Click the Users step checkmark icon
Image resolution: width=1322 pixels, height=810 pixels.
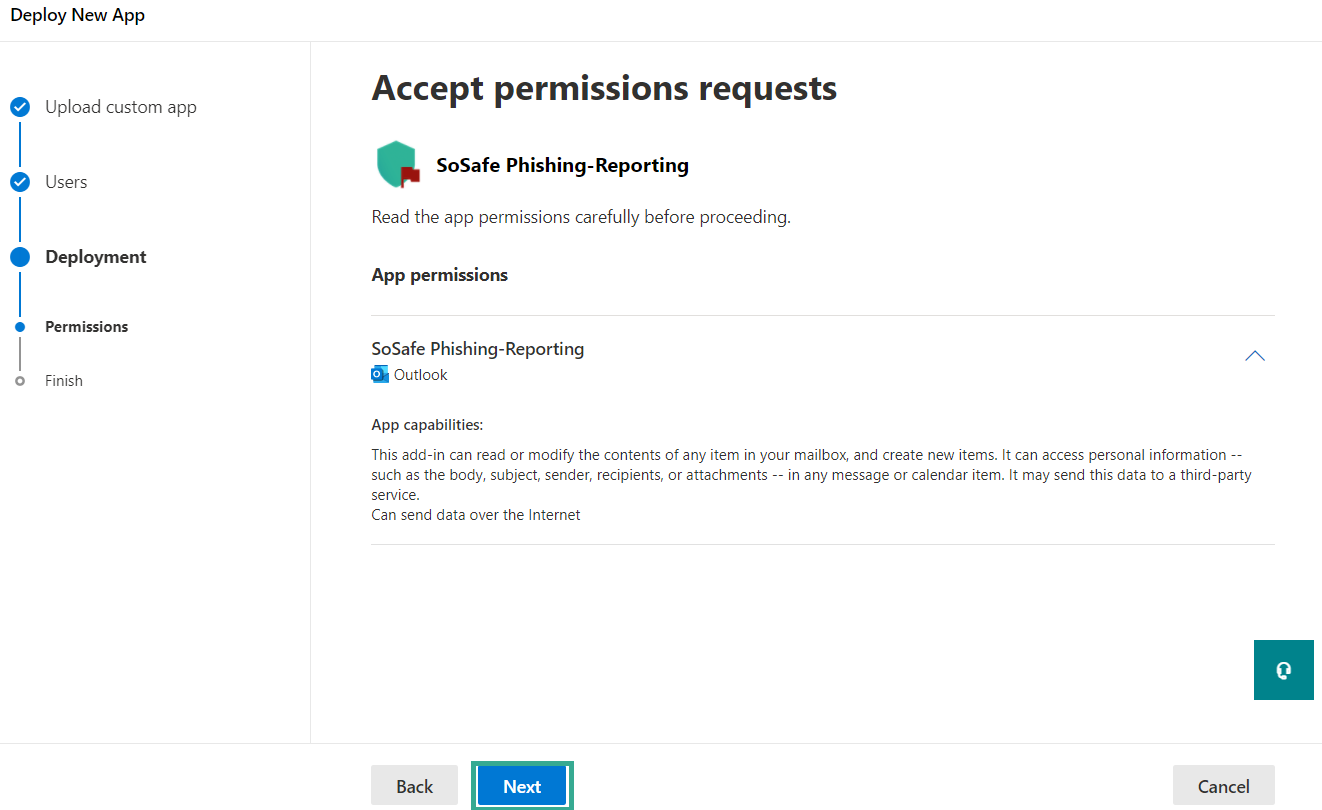[x=20, y=182]
